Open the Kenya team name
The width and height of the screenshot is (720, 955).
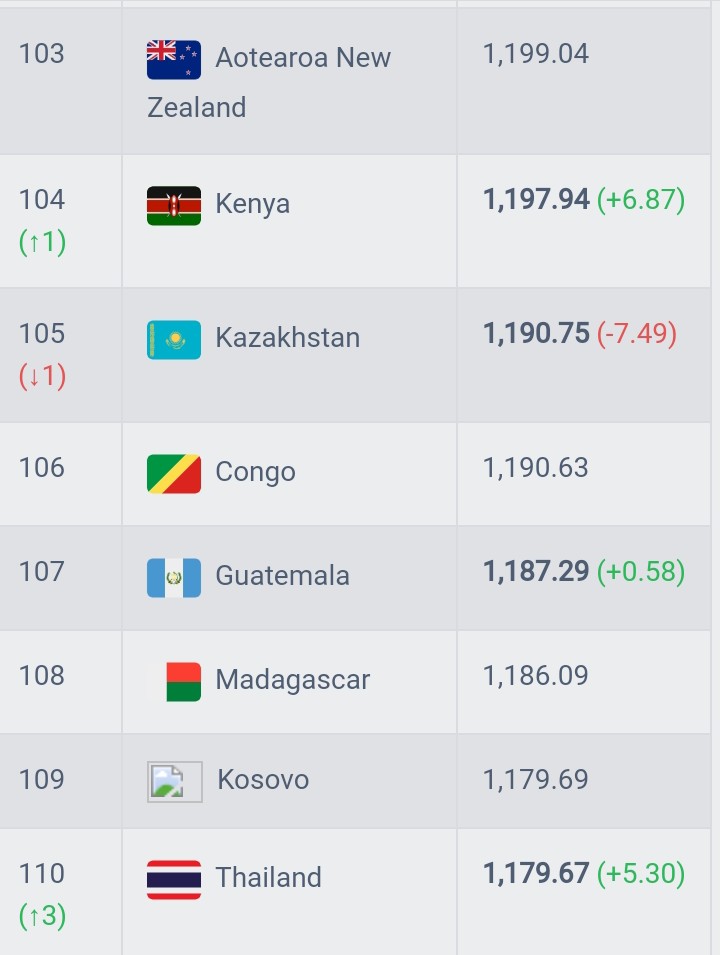pyautogui.click(x=252, y=204)
